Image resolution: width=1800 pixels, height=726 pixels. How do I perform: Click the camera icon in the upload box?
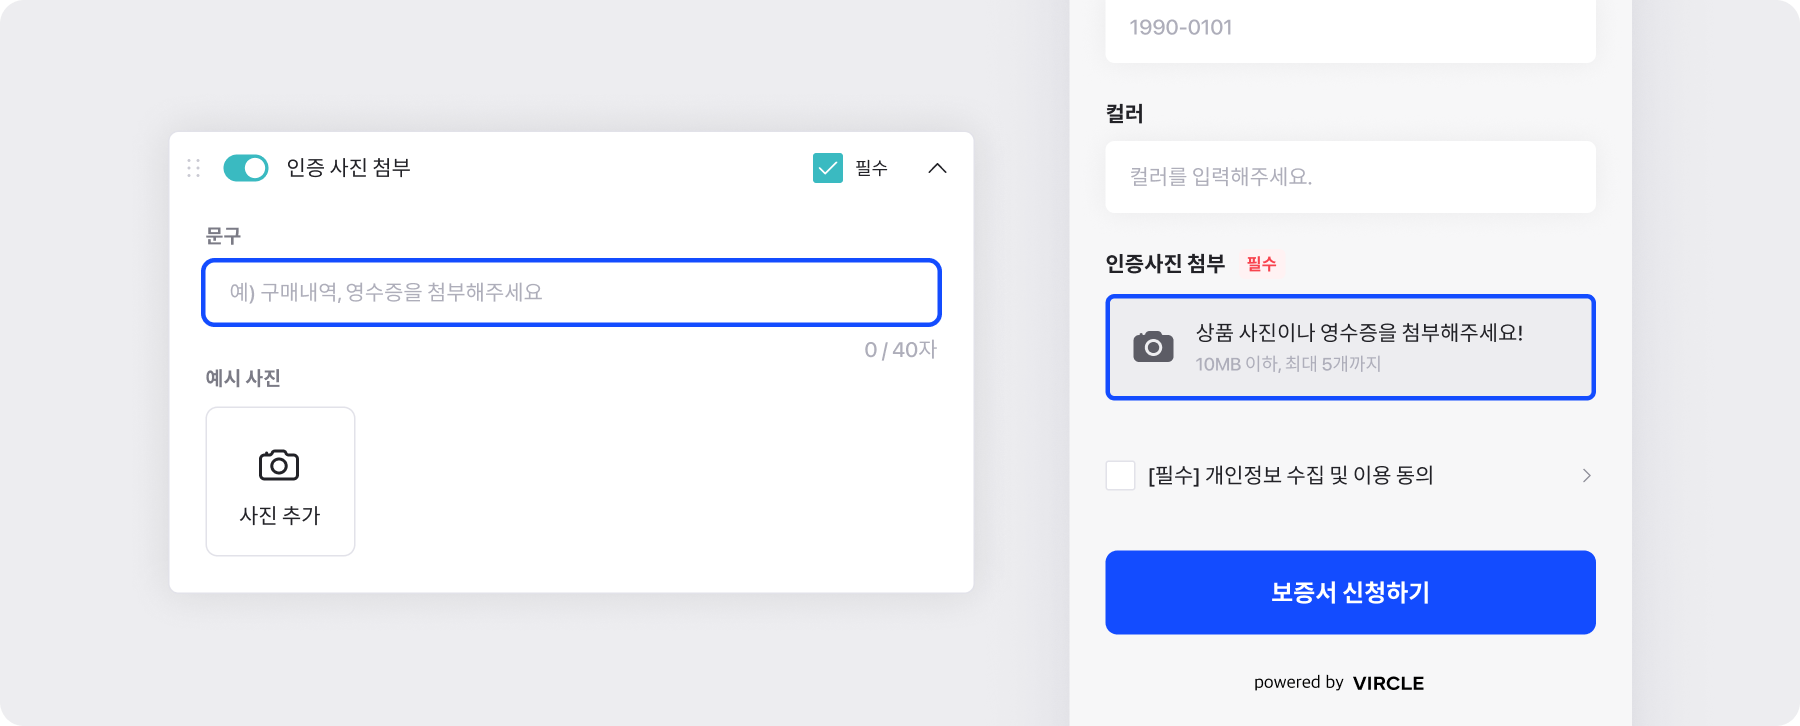1153,347
